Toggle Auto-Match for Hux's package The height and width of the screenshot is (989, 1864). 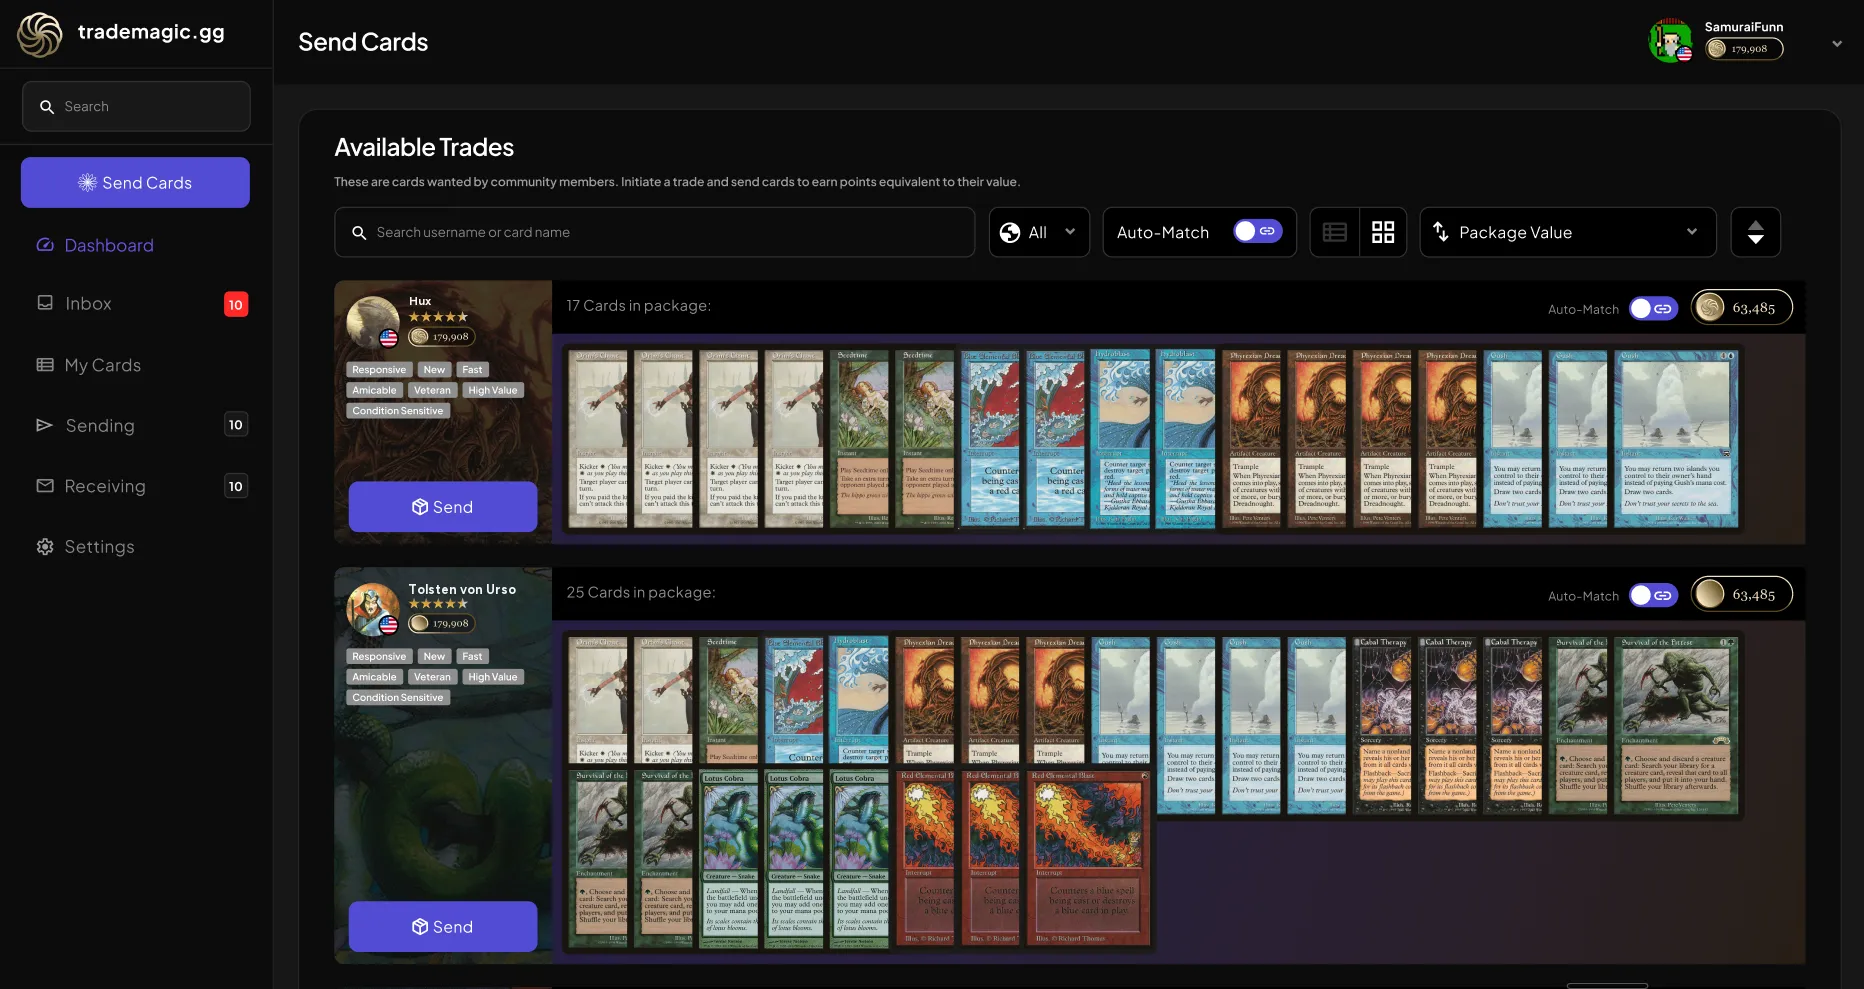pyautogui.click(x=1653, y=309)
